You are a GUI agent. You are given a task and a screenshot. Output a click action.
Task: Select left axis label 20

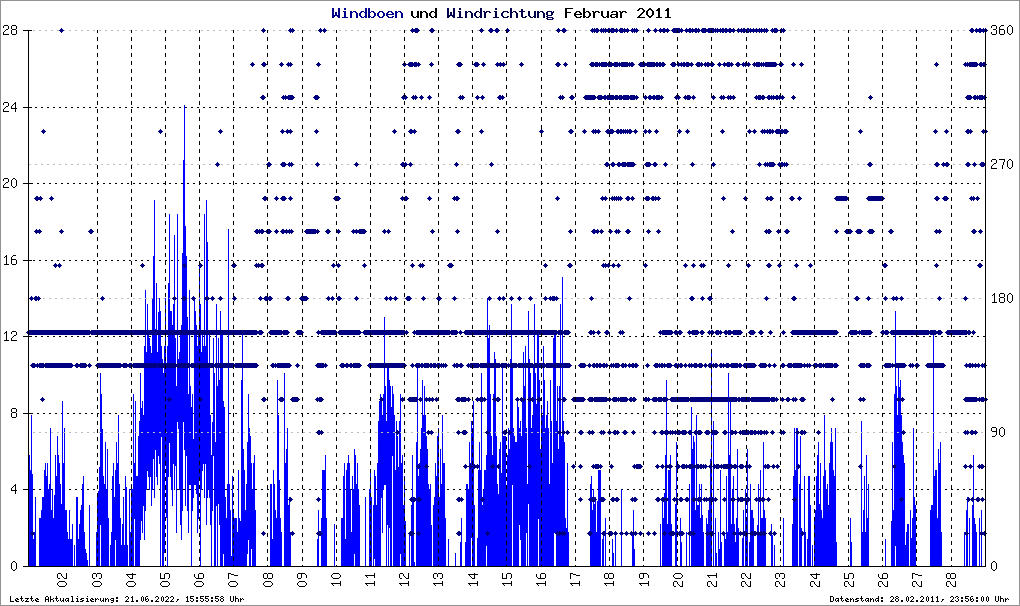coord(10,183)
